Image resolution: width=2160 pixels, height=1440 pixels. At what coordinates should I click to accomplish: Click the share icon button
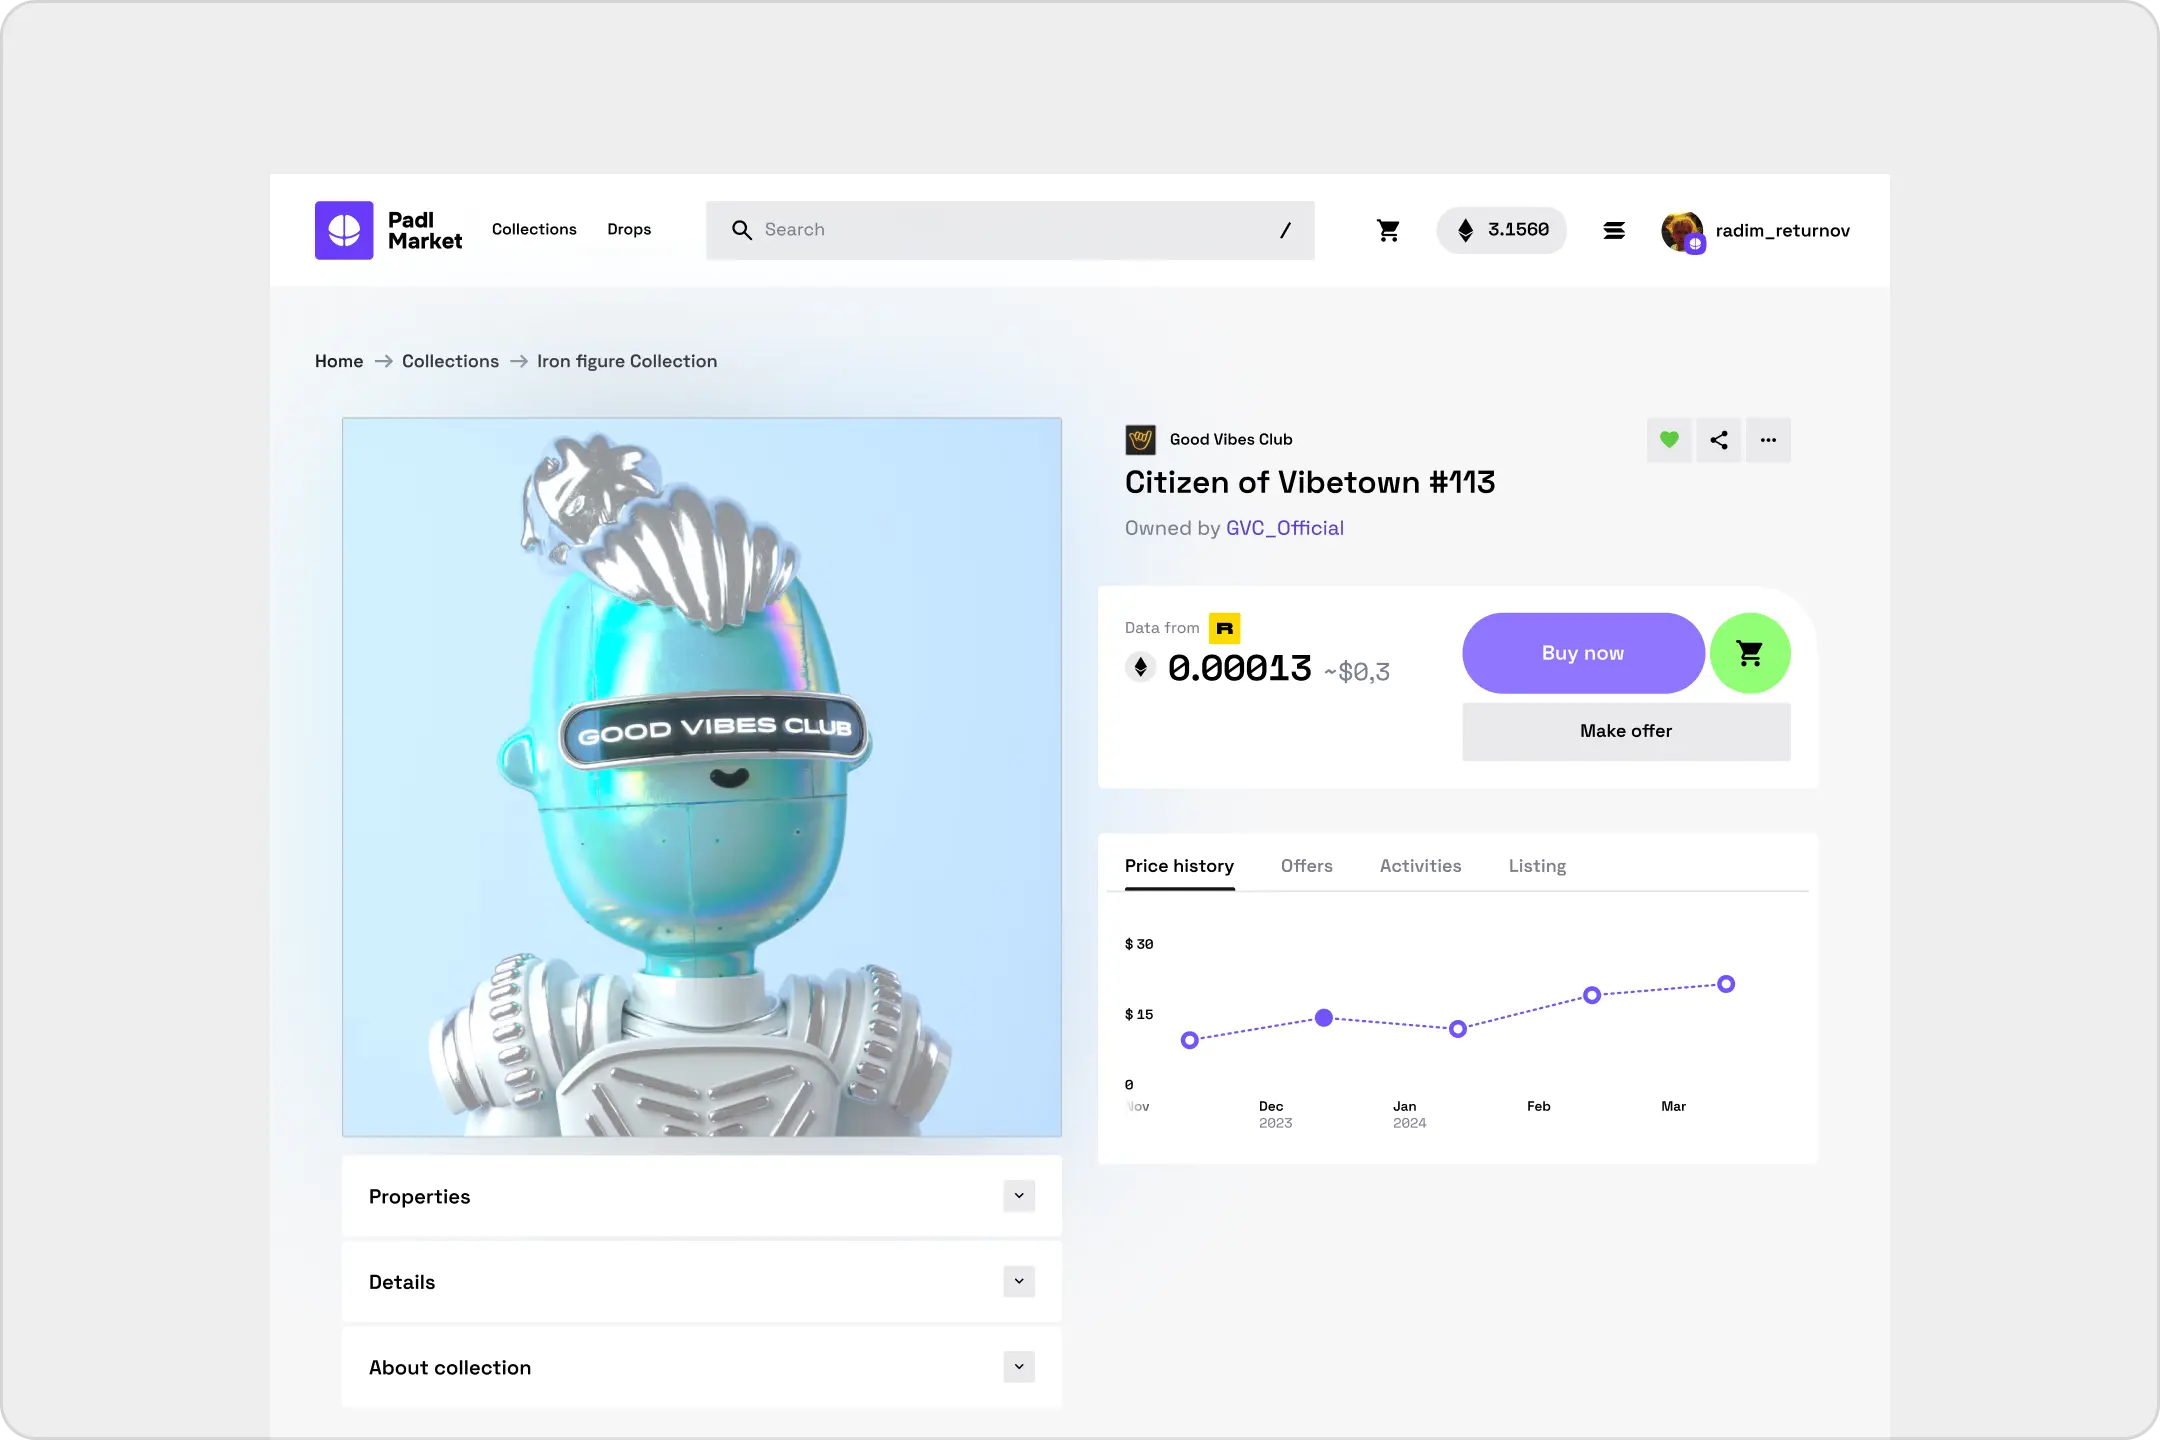(1718, 440)
